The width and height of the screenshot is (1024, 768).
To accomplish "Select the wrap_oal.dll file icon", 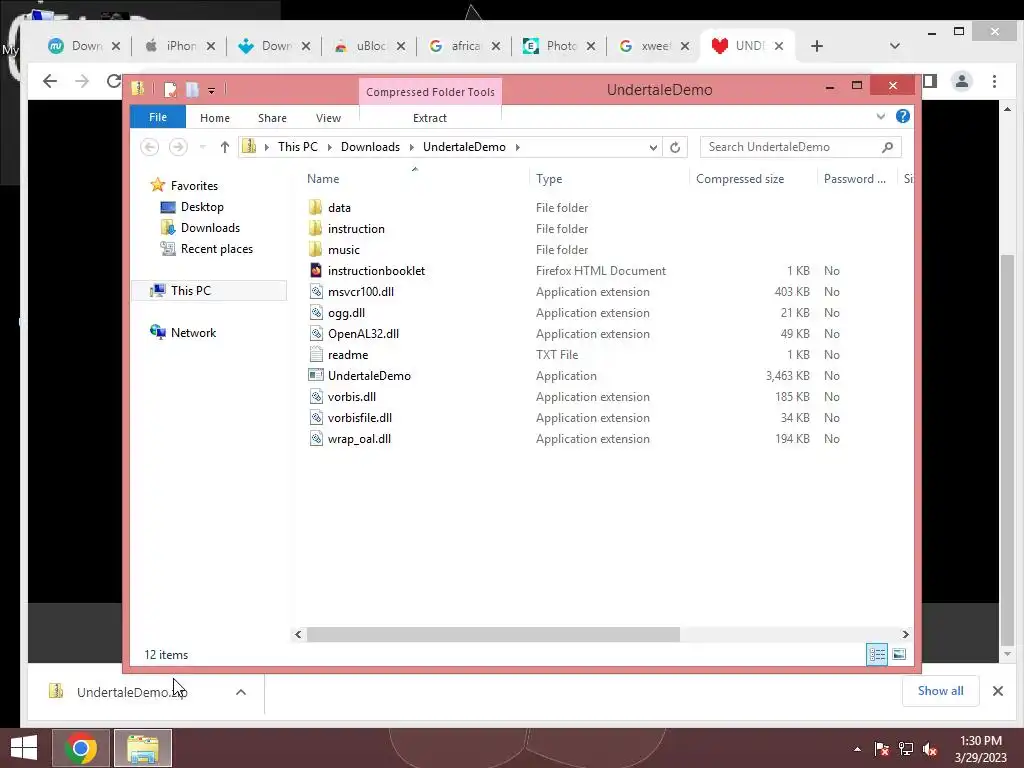I will (315, 439).
